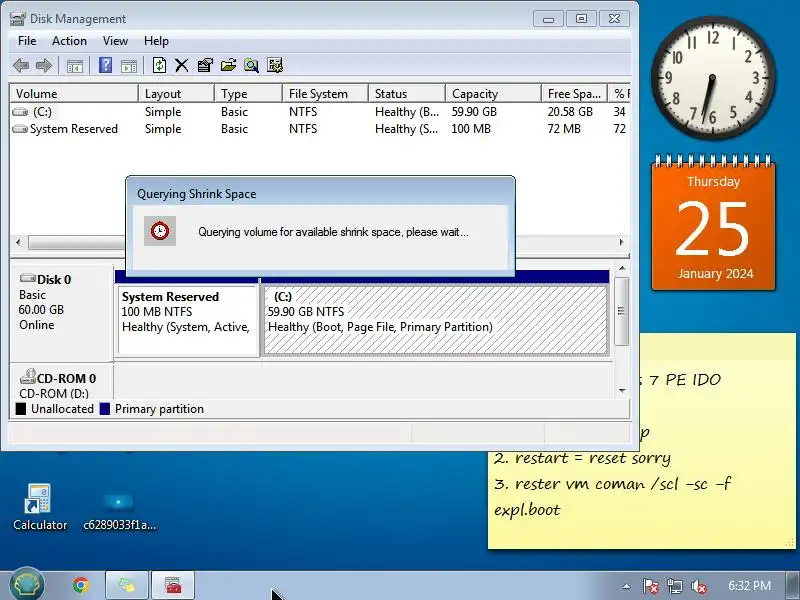Click the Forward arrow toolbar icon
Image resolution: width=800 pixels, height=600 pixels.
pos(44,65)
